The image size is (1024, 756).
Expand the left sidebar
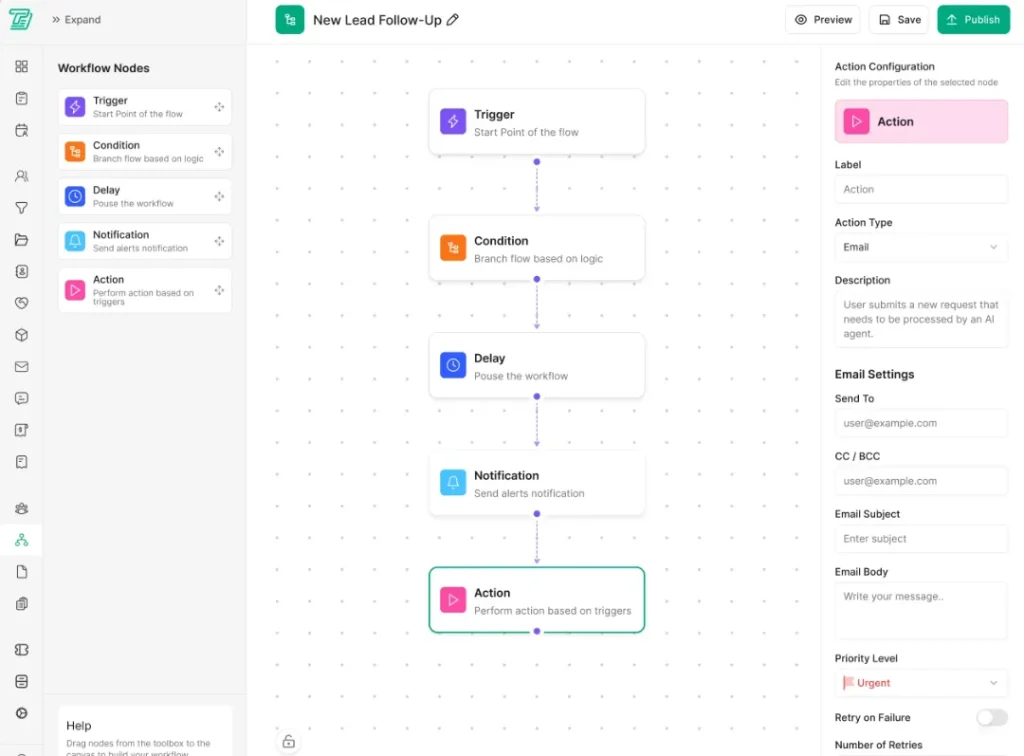(x=76, y=20)
